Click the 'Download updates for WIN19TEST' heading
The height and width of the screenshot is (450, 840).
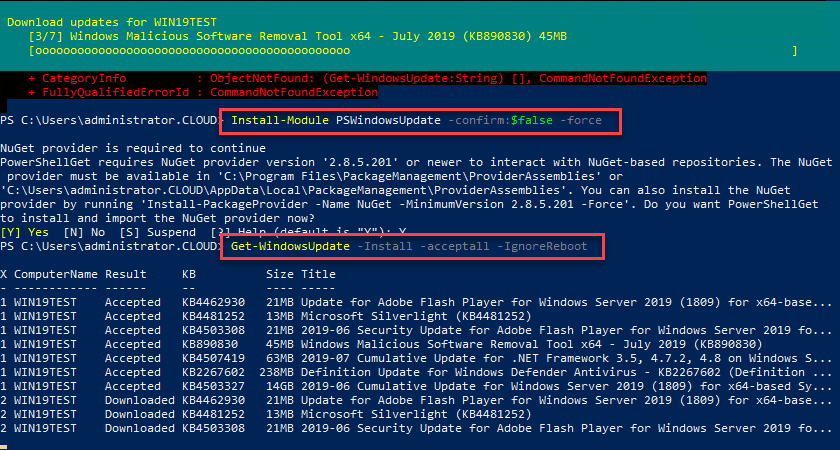point(105,21)
